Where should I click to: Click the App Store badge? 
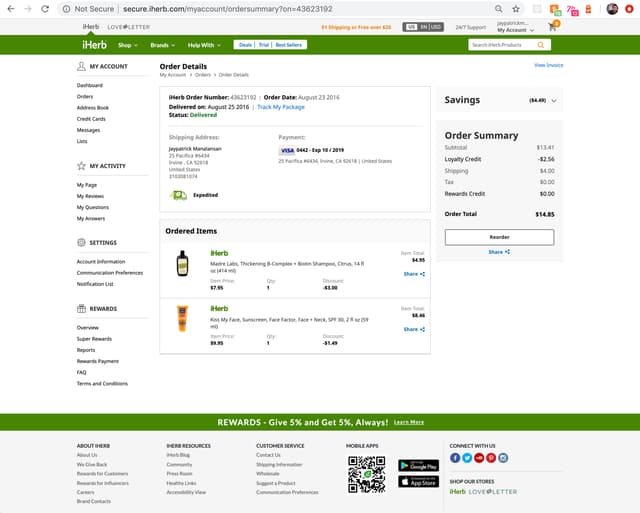419,482
